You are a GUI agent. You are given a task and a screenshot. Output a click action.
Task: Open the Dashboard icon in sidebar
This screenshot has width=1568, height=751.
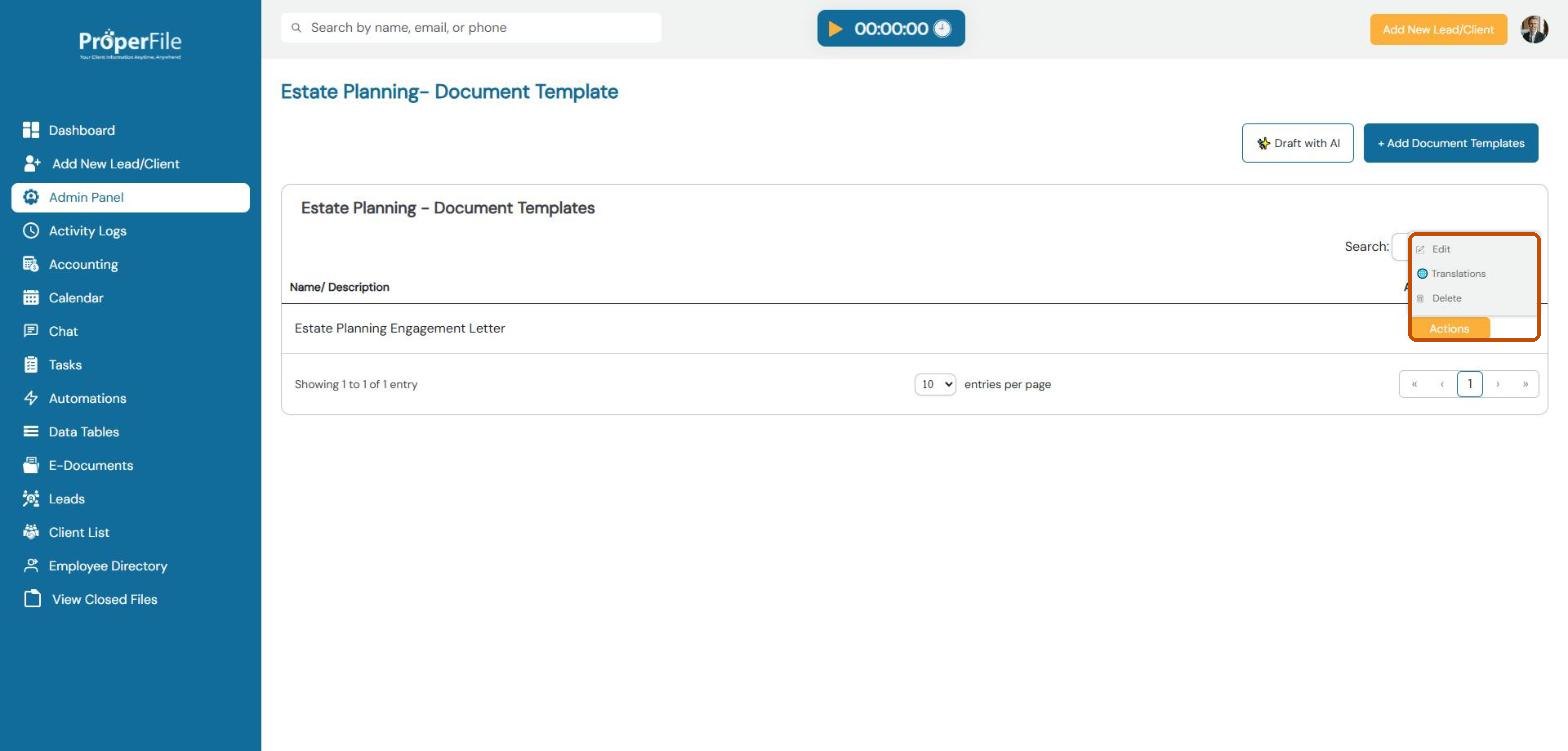[x=31, y=130]
